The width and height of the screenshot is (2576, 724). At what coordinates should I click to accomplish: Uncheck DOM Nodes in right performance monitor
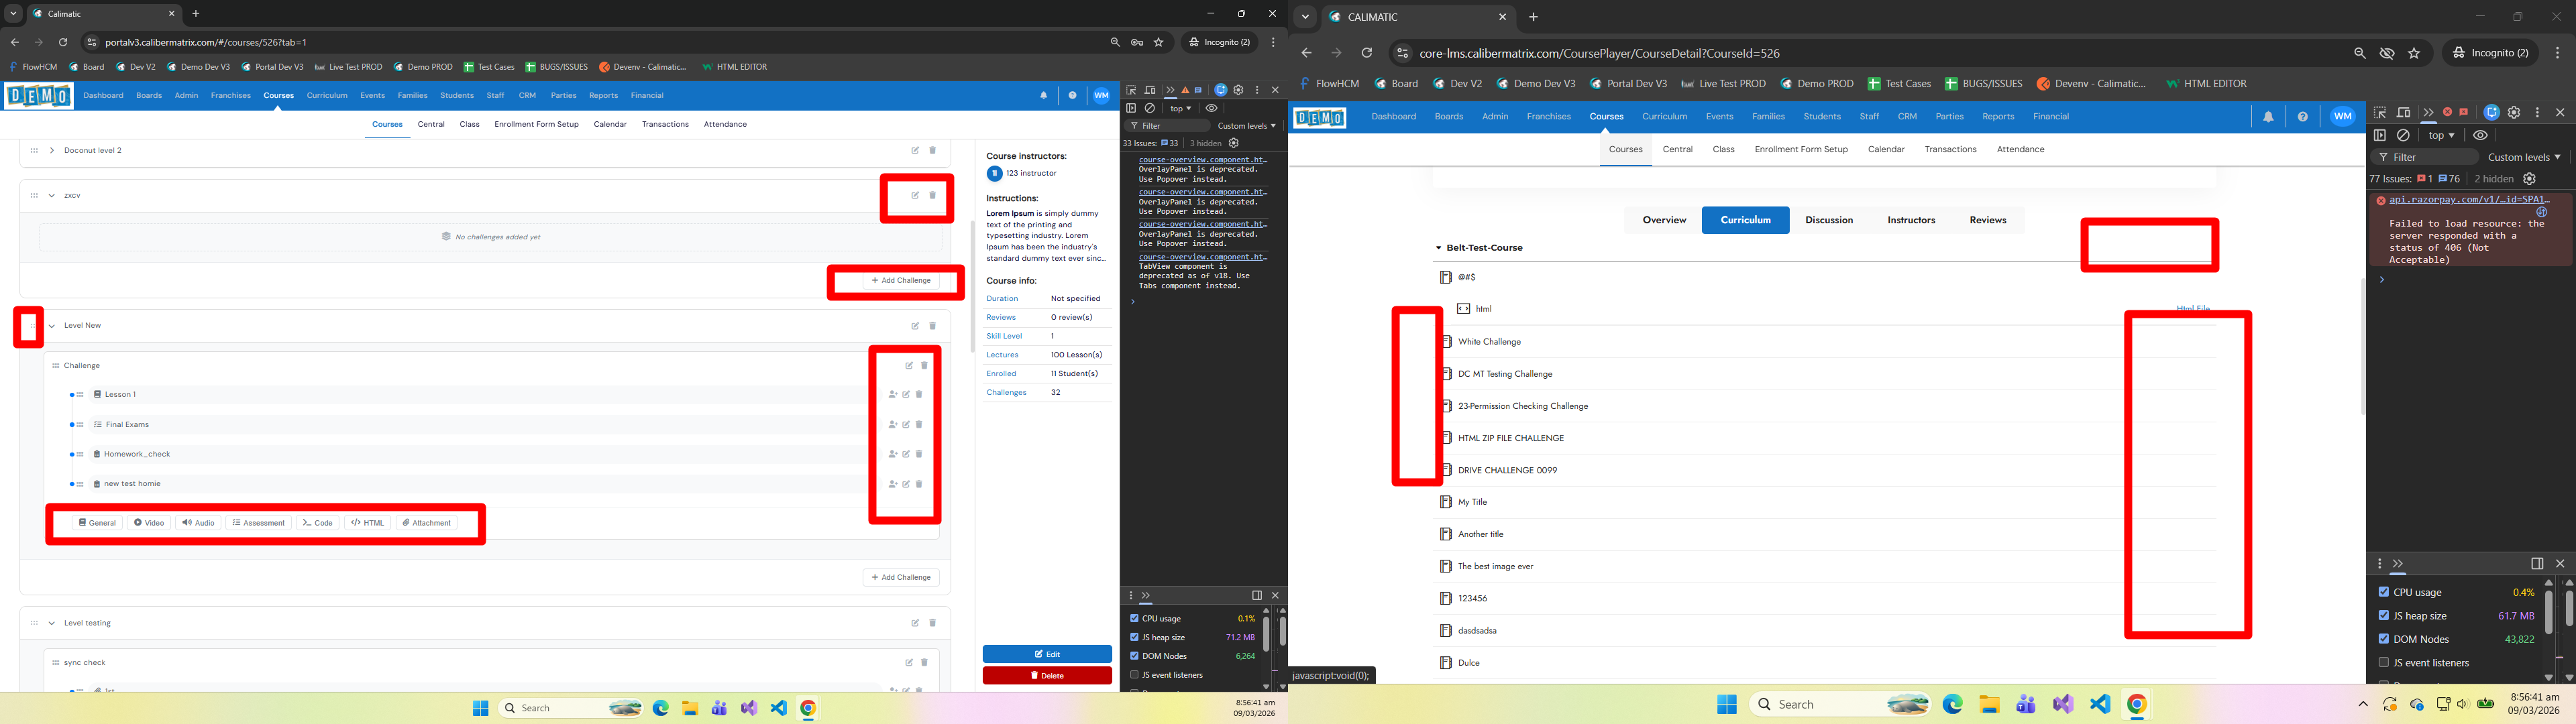tap(2383, 639)
